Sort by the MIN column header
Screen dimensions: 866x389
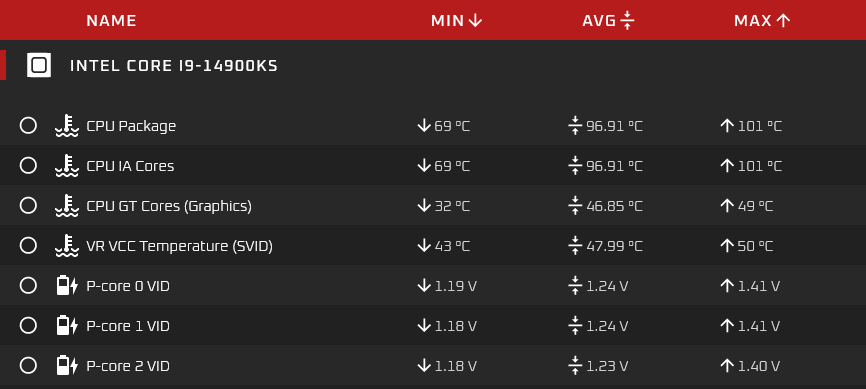coord(457,21)
